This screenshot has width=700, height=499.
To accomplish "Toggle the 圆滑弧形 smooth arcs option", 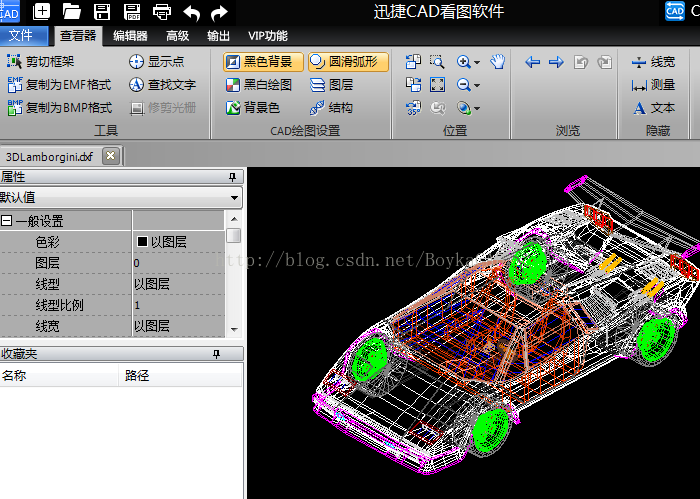I will (x=348, y=62).
